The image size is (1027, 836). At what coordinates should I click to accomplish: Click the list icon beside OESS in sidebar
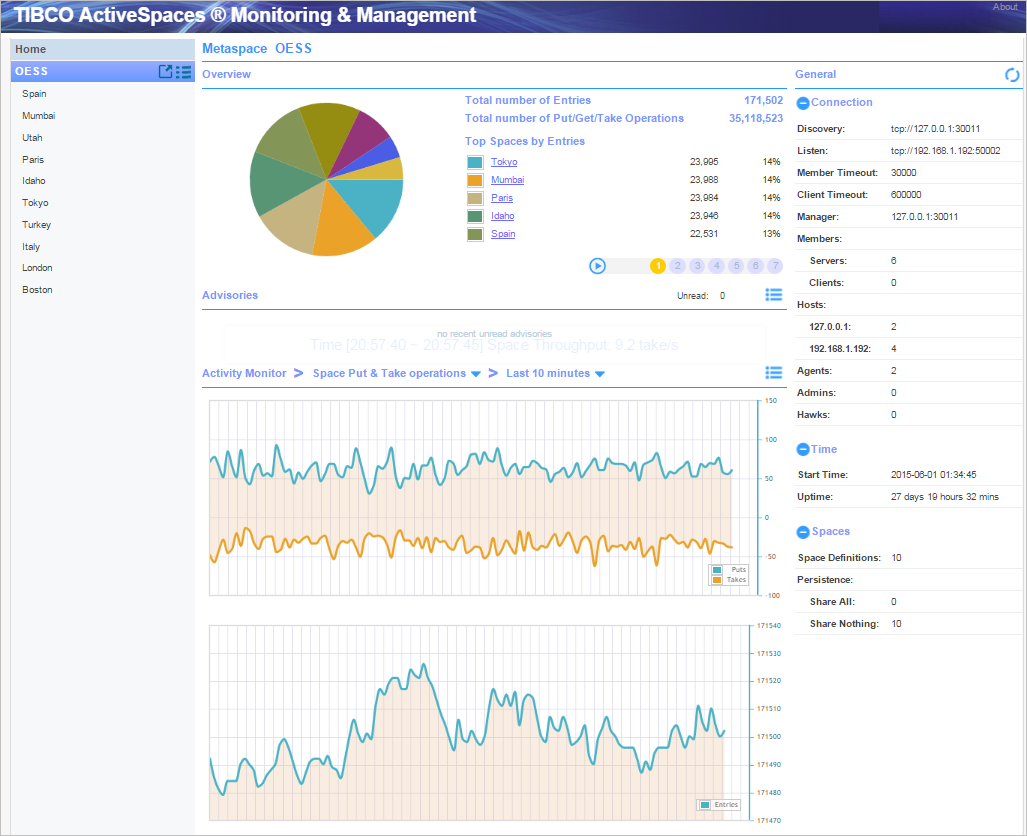tap(183, 72)
